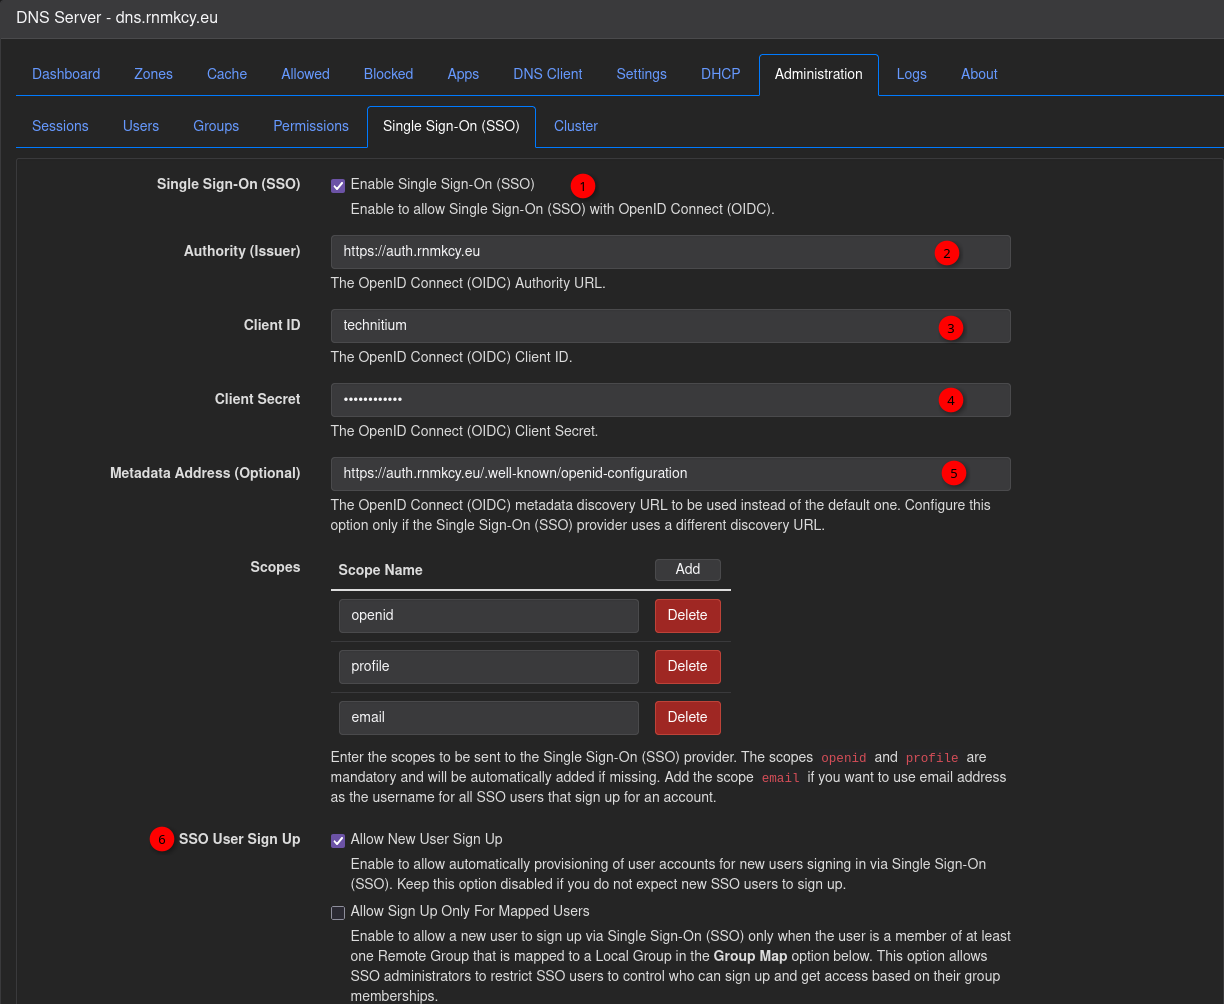Image resolution: width=1224 pixels, height=1004 pixels.
Task: Go to the Settings tab
Action: click(641, 74)
